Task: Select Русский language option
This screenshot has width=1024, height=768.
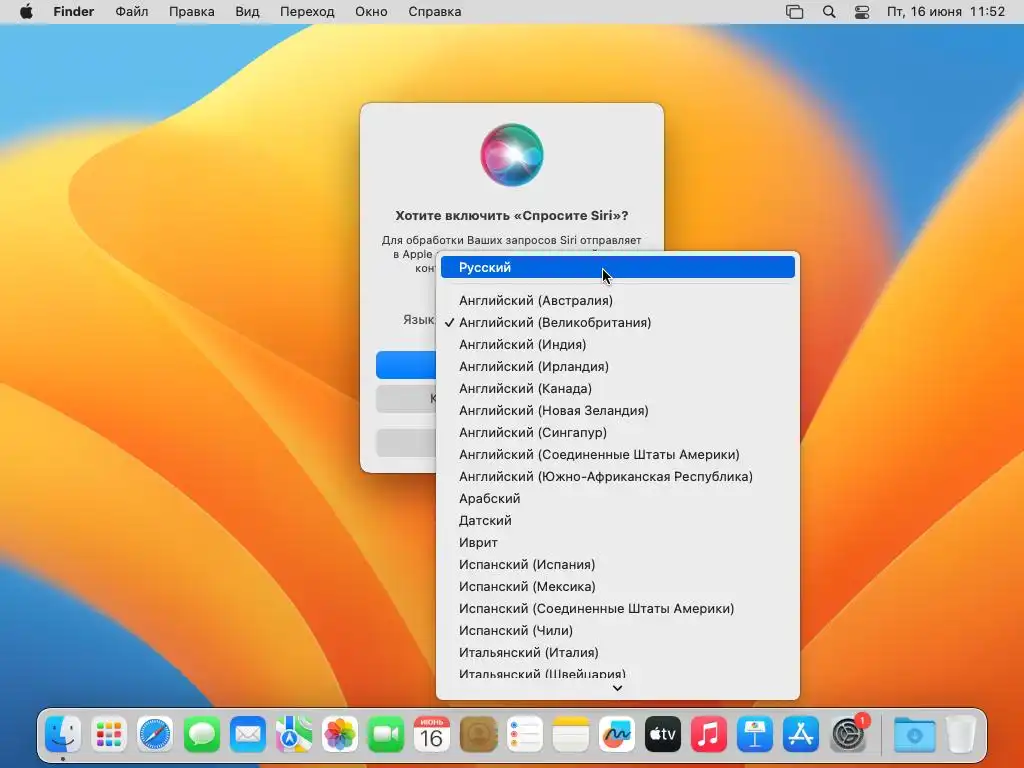Action: 618,267
